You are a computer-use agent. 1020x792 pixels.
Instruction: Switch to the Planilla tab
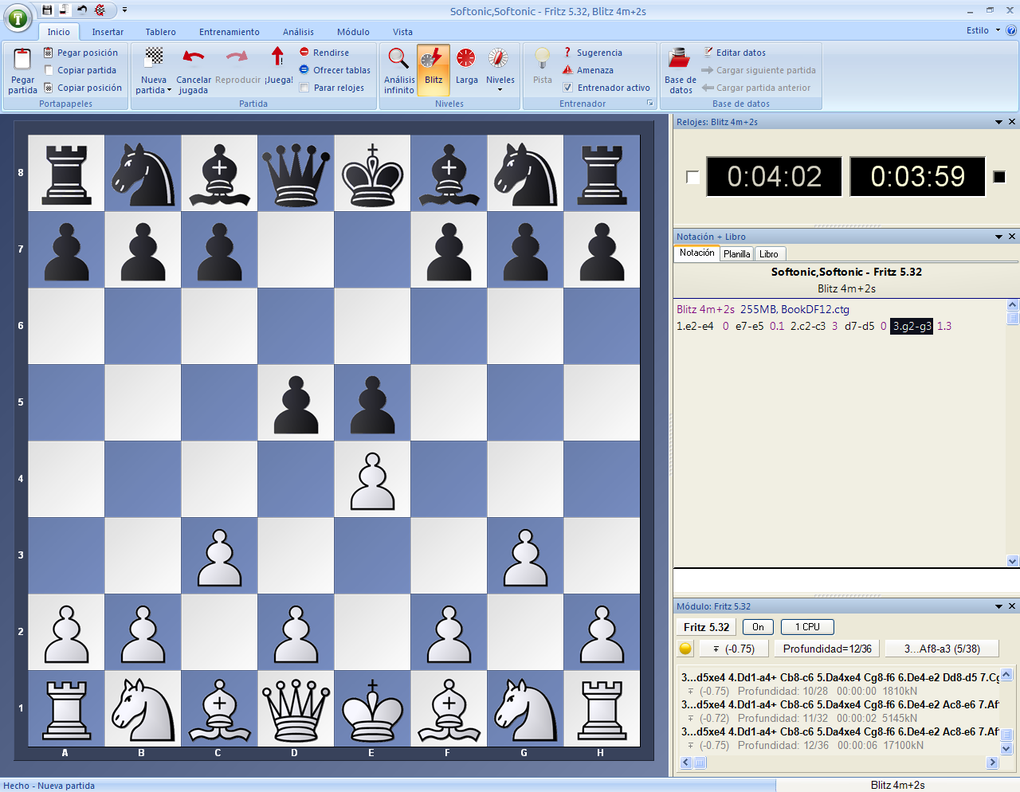tap(736, 254)
